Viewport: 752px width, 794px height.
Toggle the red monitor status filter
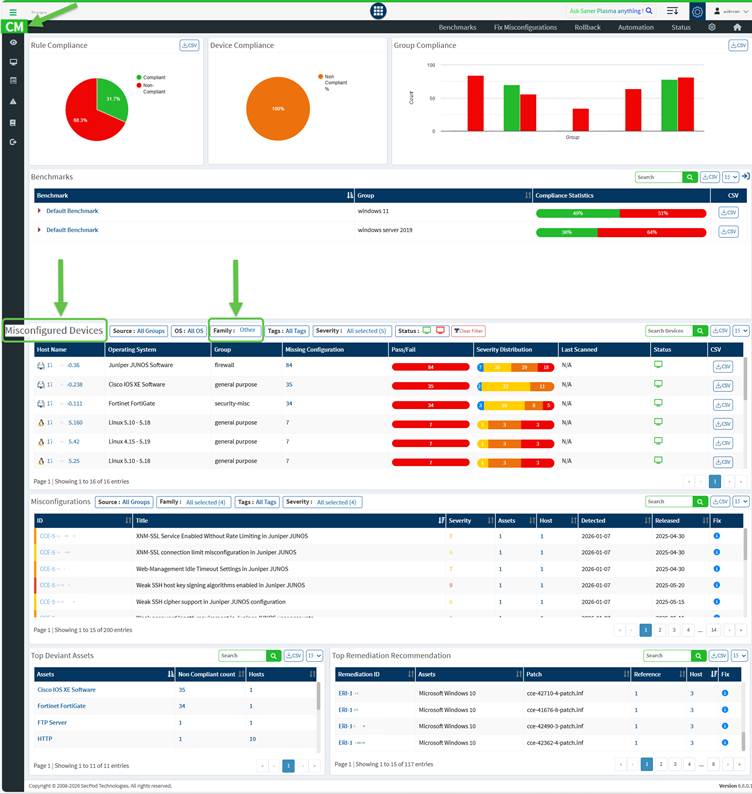440,330
